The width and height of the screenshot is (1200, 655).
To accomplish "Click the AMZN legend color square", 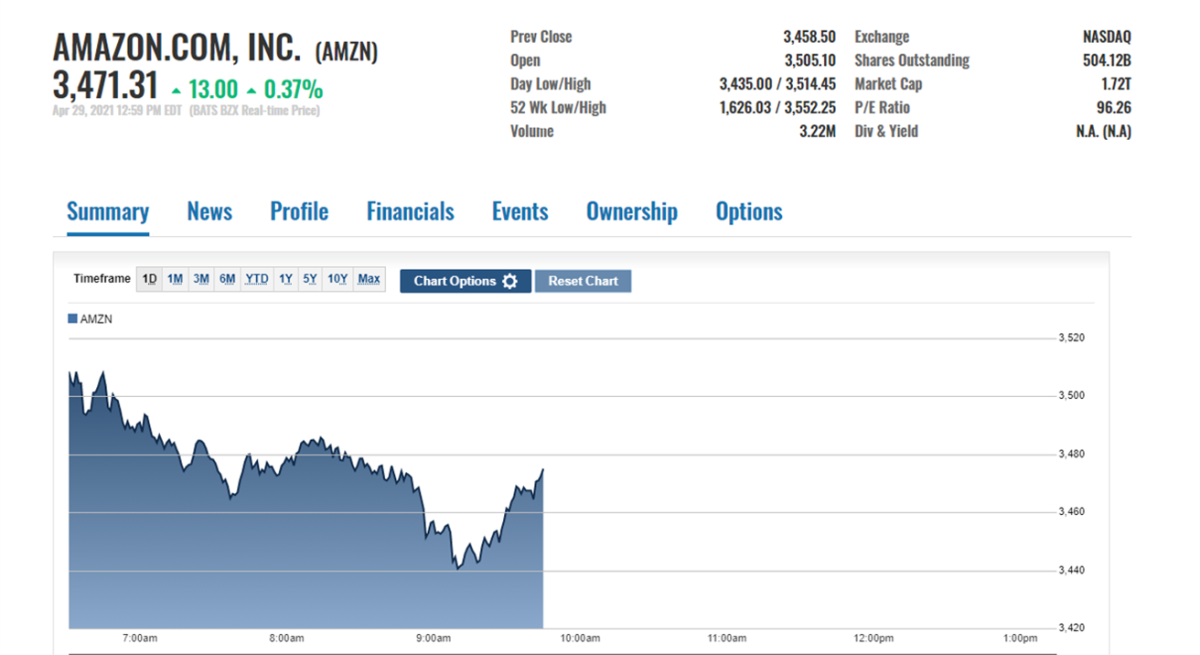I will tap(72, 319).
